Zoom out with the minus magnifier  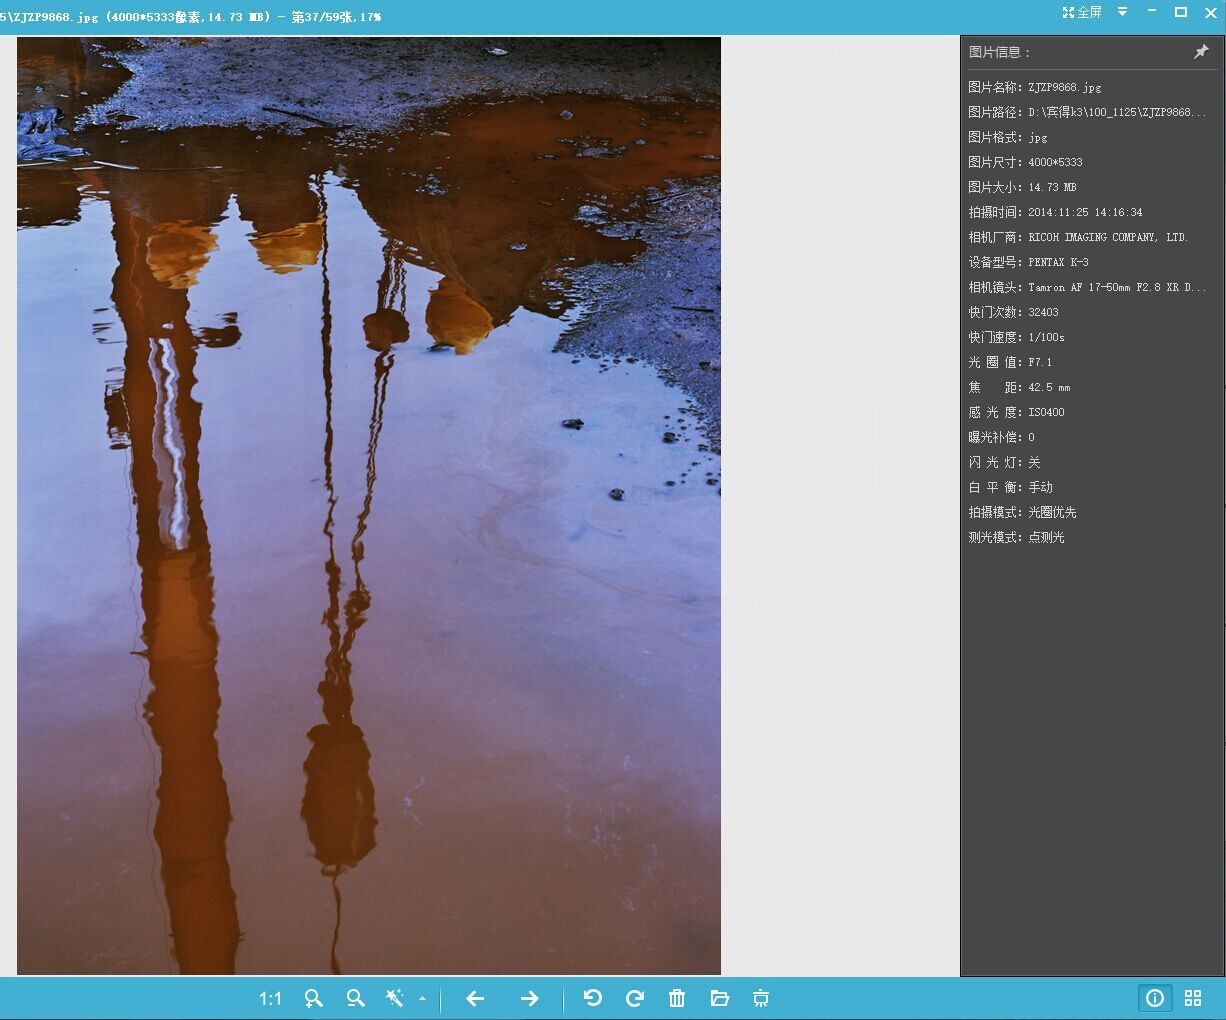pos(355,998)
